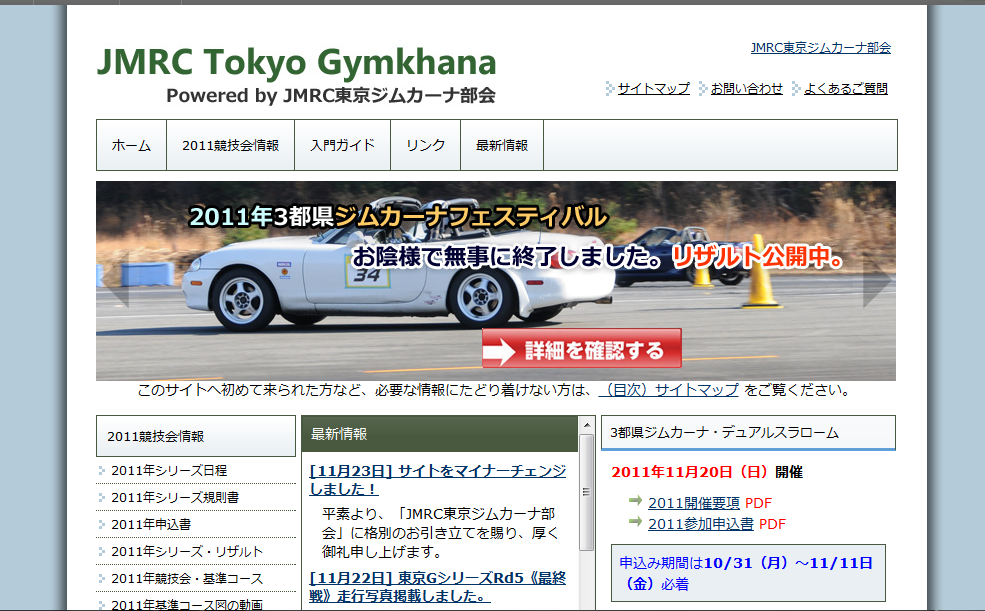The height and width of the screenshot is (611, 985).
Task: Click the arrow icon beside お問い合わせ
Action: tap(703, 89)
